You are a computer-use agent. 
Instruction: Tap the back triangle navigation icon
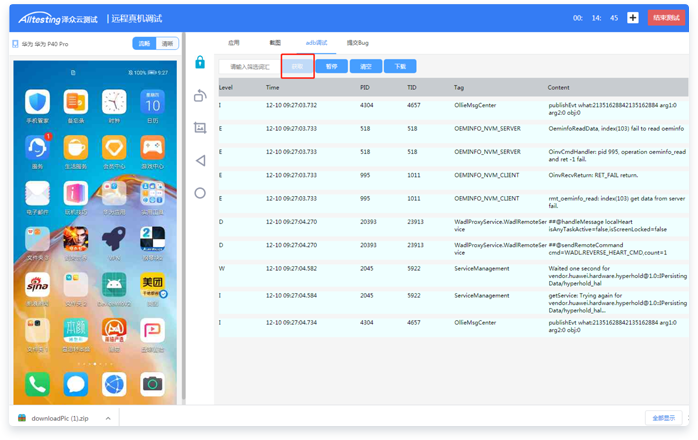[200, 160]
